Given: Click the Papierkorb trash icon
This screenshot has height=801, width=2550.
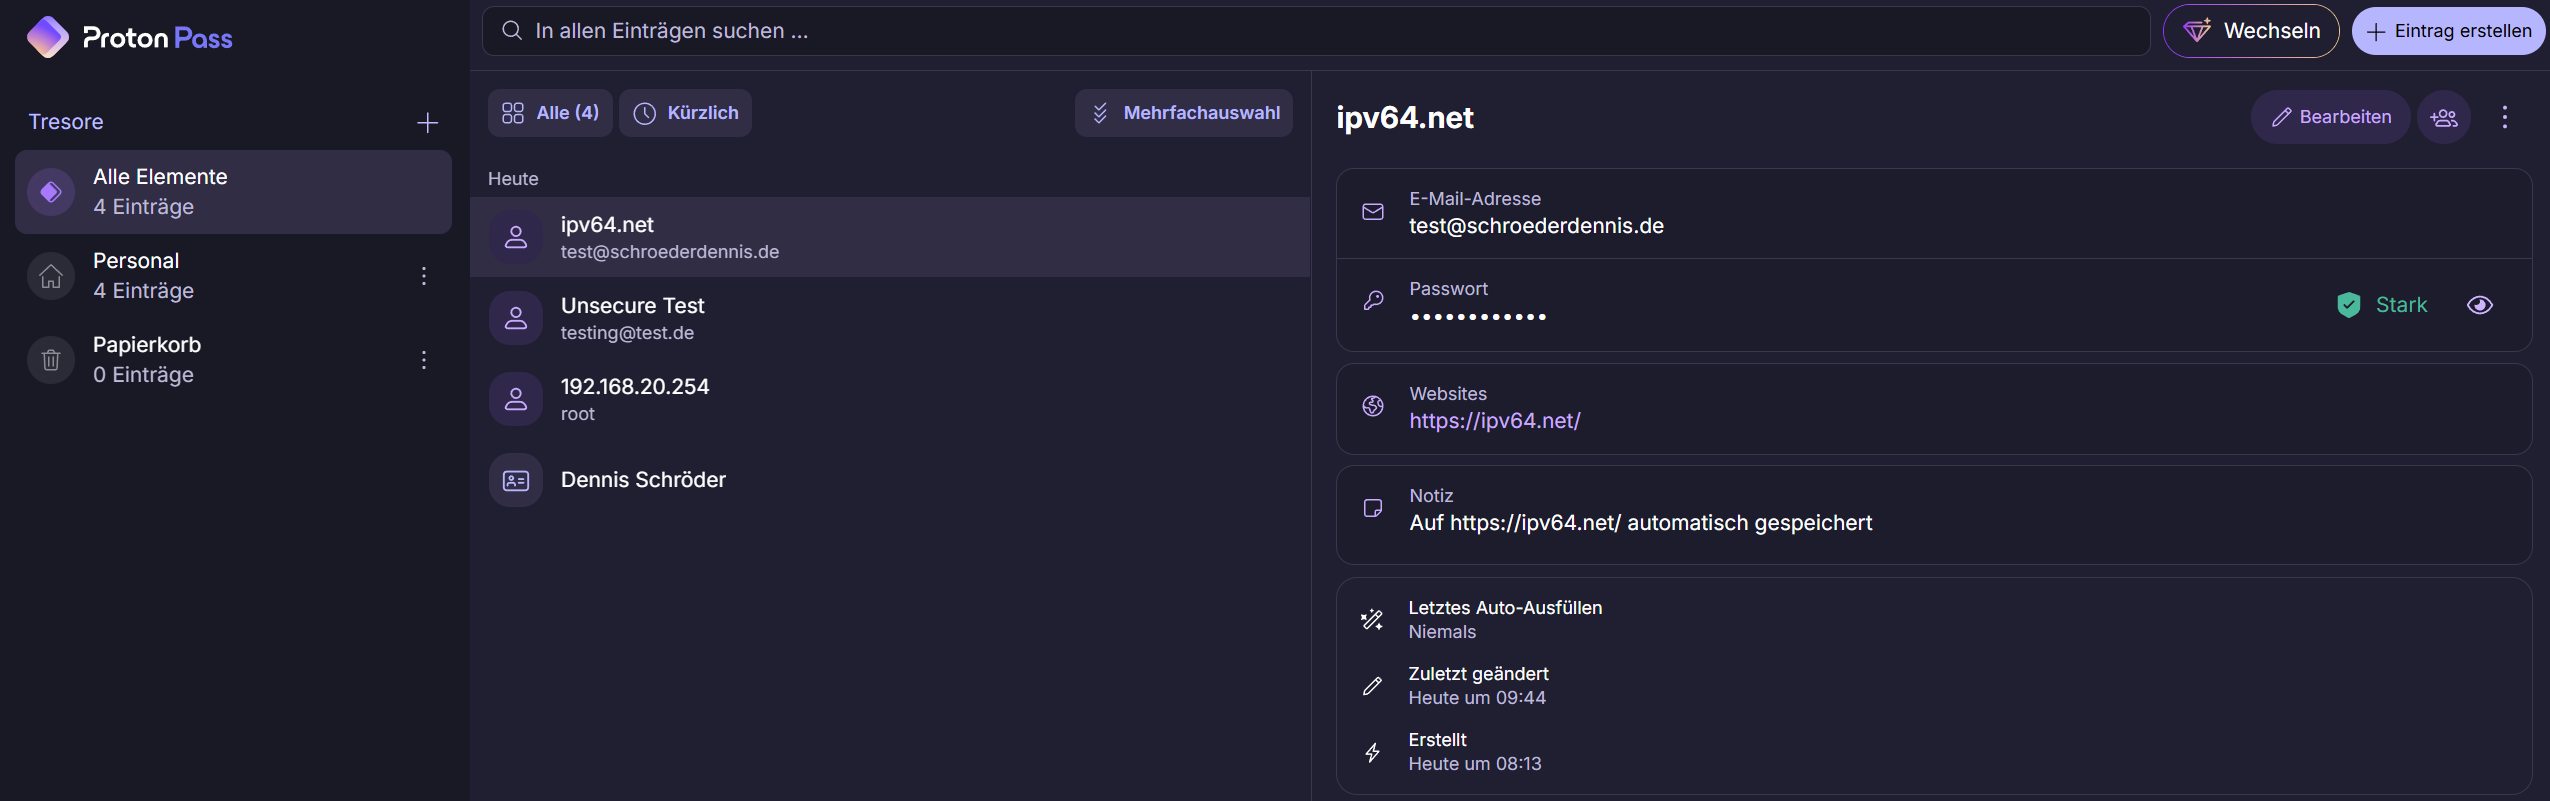Looking at the screenshot, I should pos(51,360).
